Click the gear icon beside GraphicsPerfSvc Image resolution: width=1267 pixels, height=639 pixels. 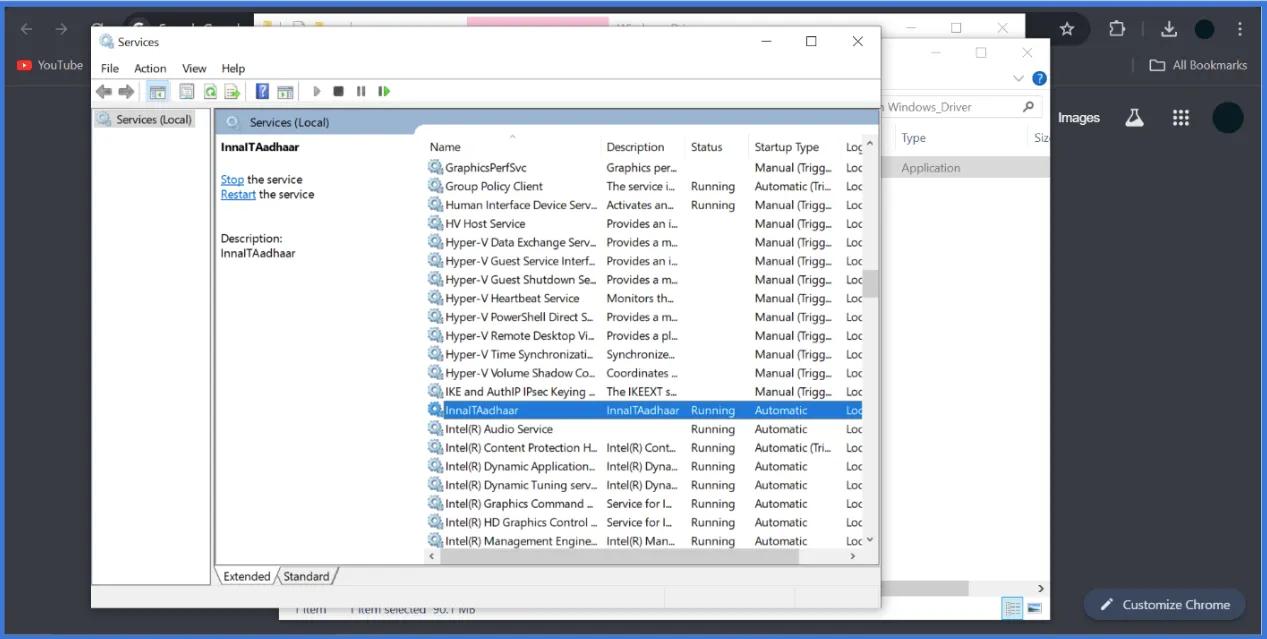click(x=435, y=167)
